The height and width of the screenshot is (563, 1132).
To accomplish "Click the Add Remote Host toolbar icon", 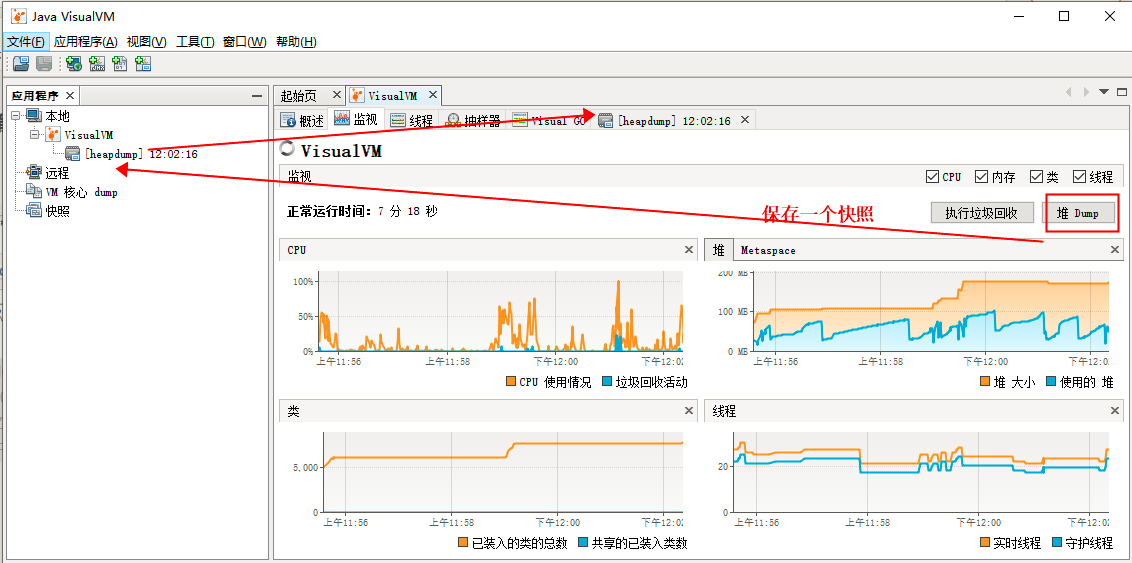I will click(x=74, y=64).
